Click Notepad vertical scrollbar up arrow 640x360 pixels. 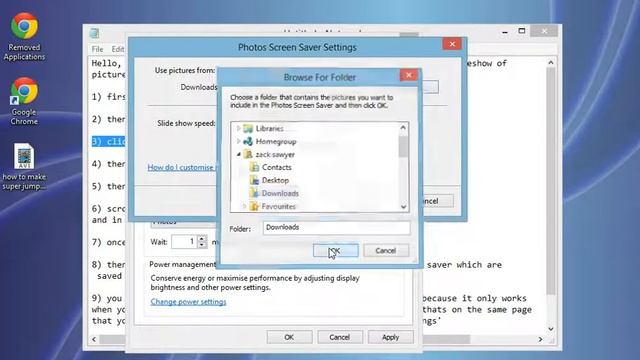pos(551,62)
